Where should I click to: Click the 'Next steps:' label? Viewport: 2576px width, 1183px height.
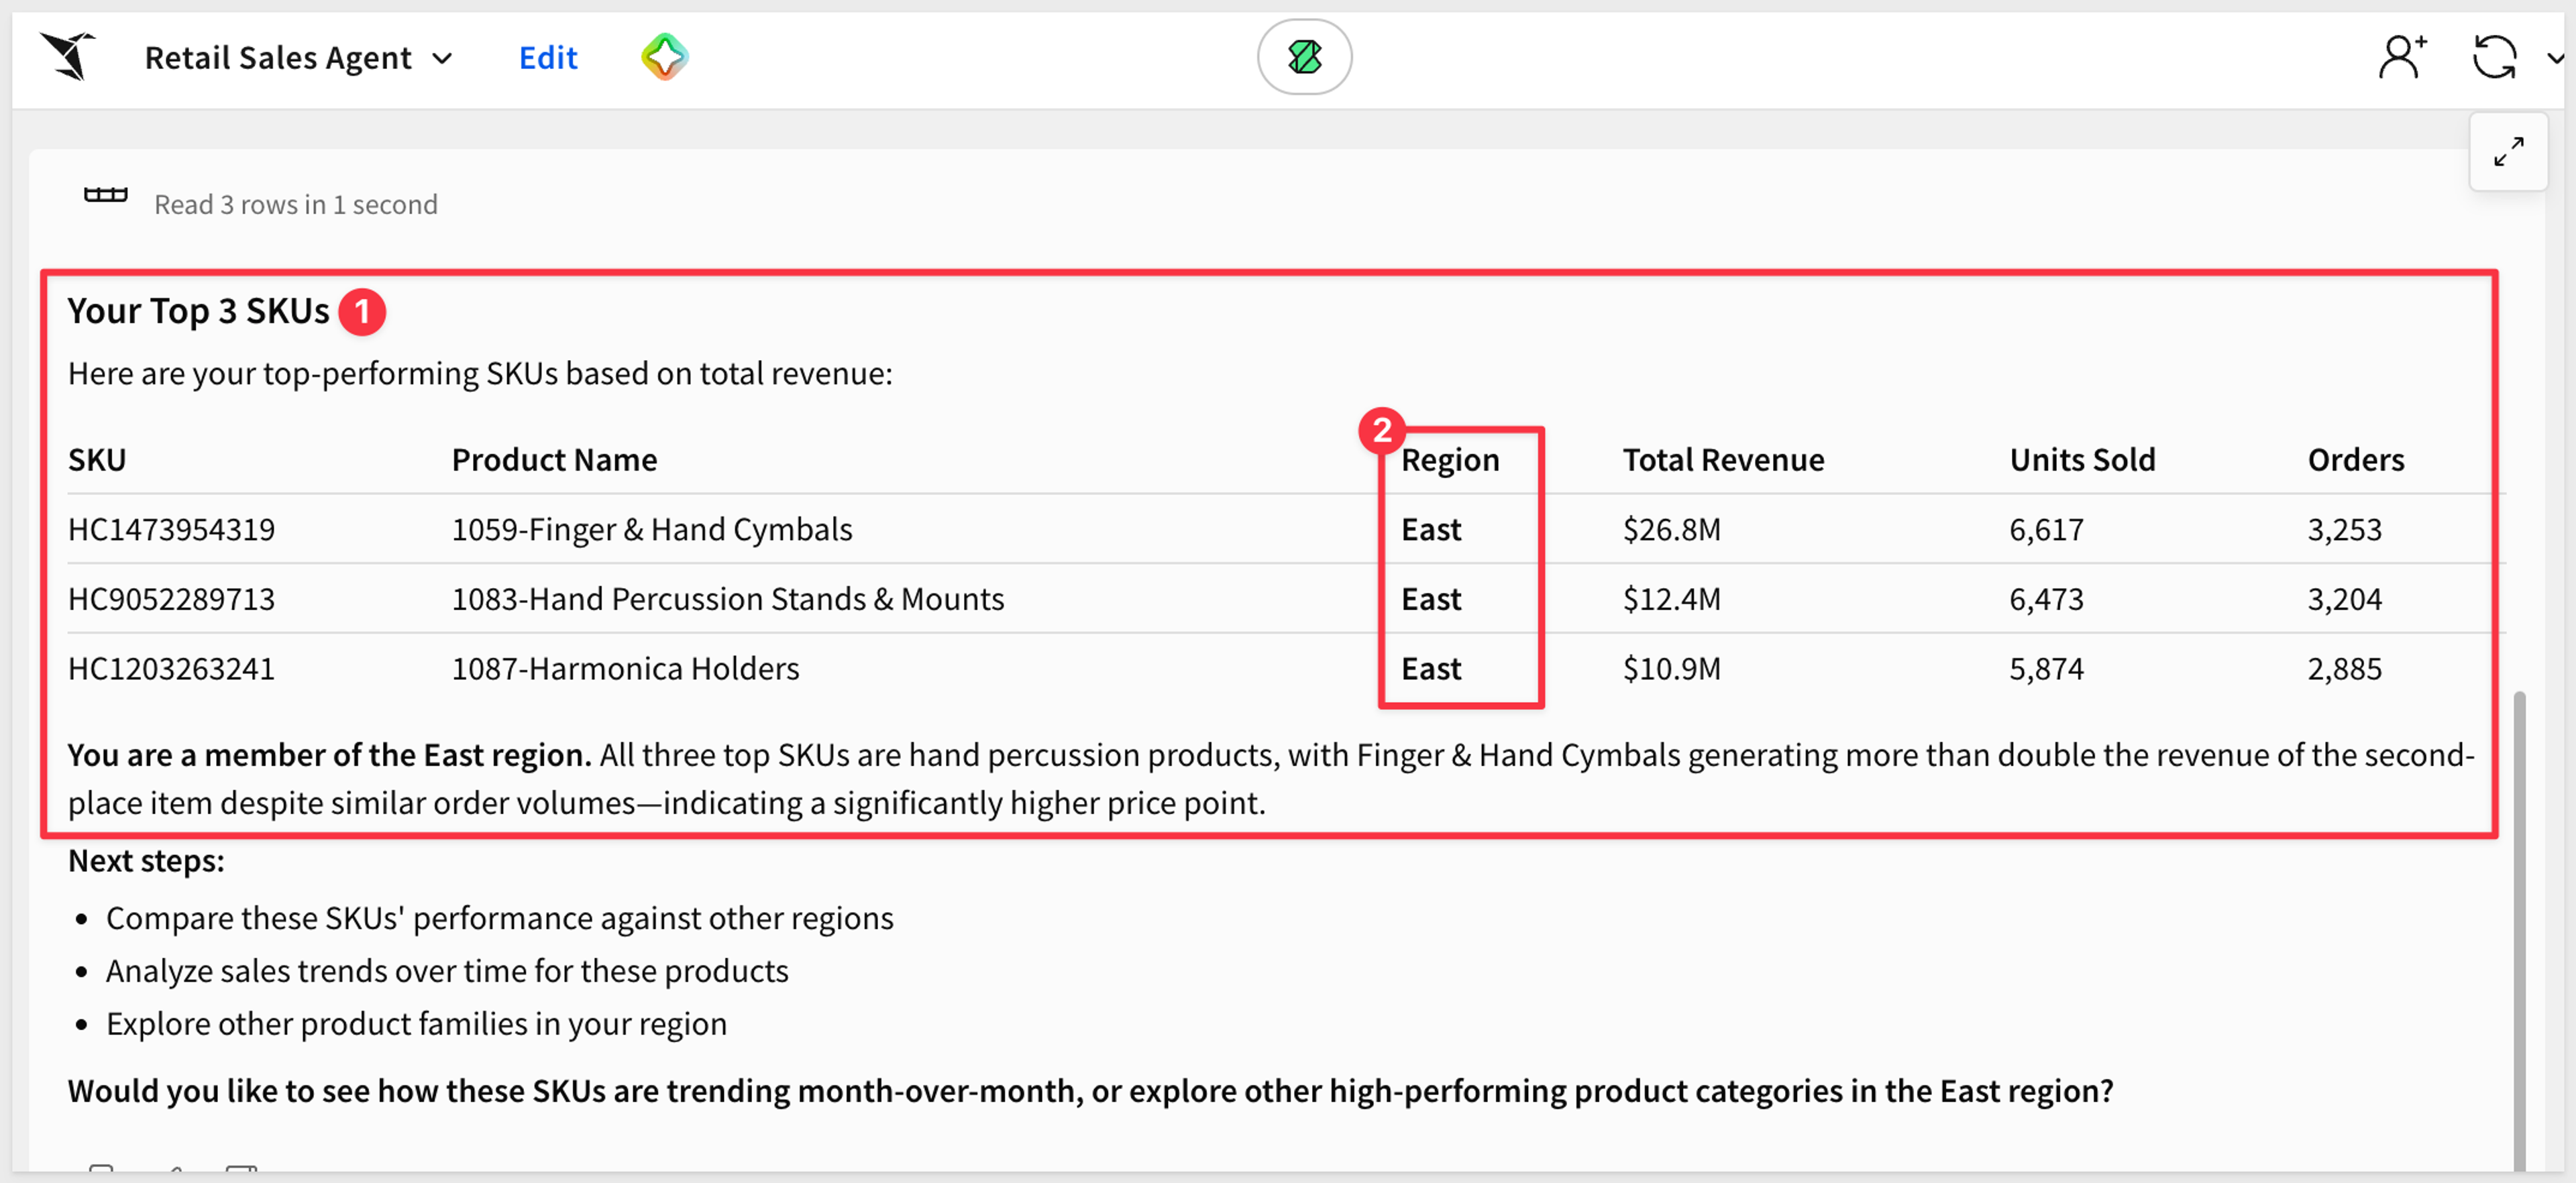pyautogui.click(x=146, y=861)
